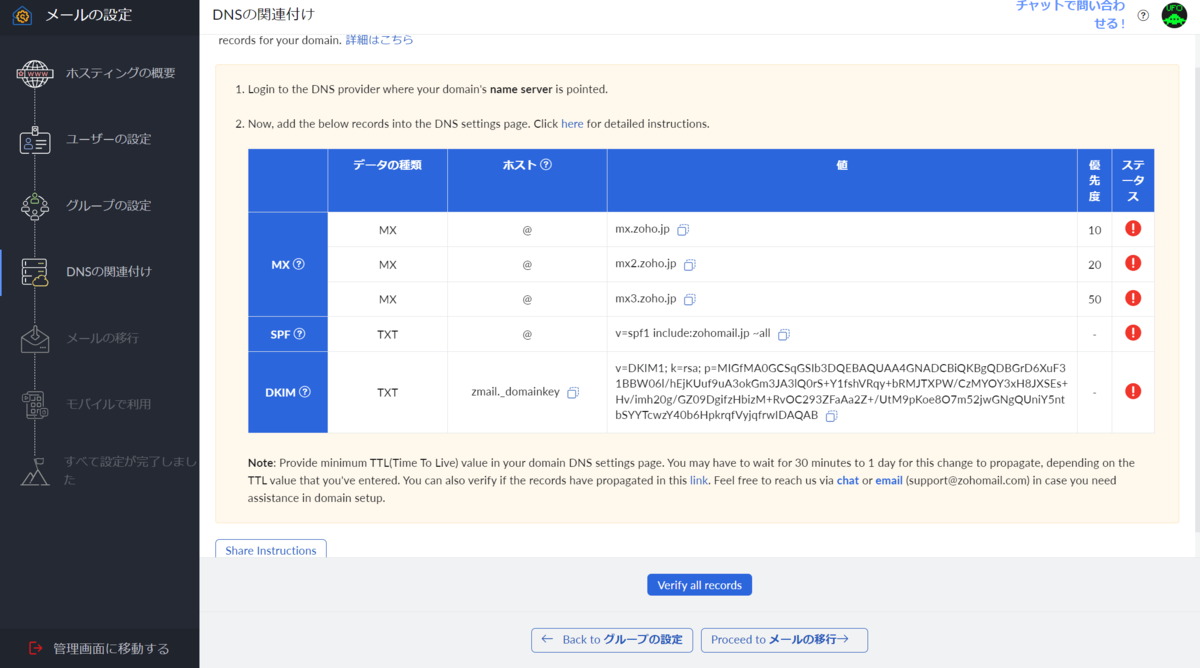Click the グループの設定 group icon

pyautogui.click(x=35, y=206)
